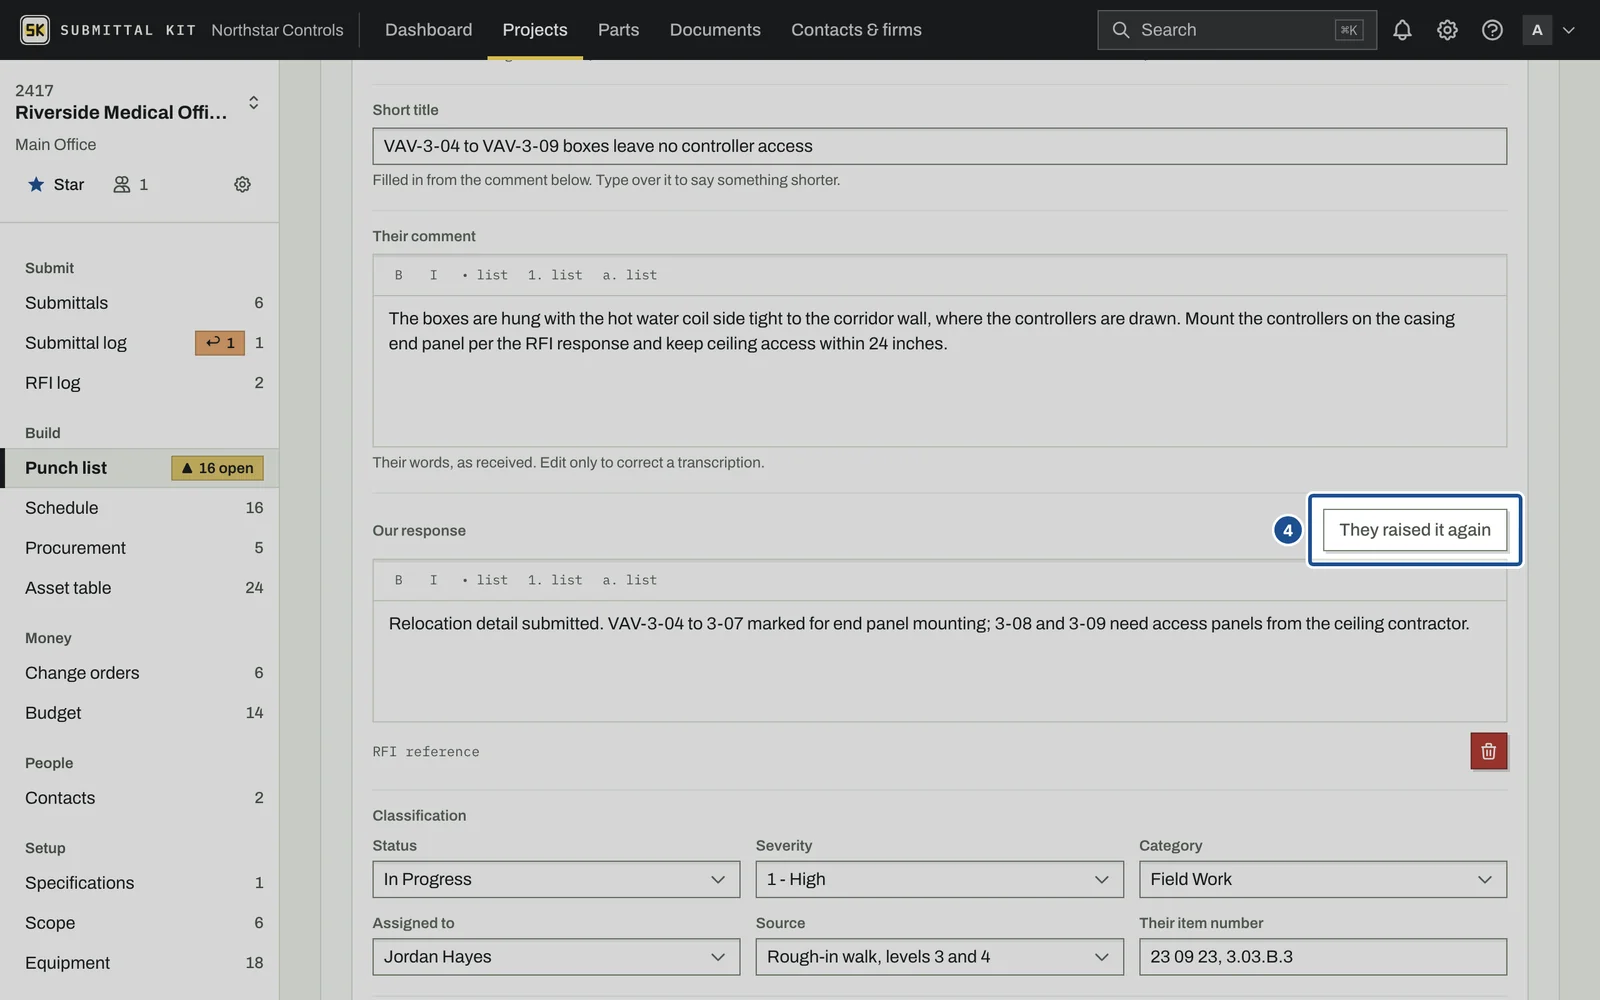Viewport: 1600px width, 1000px height.
Task: Toggle Bold in Our response toolbar
Action: [398, 580]
